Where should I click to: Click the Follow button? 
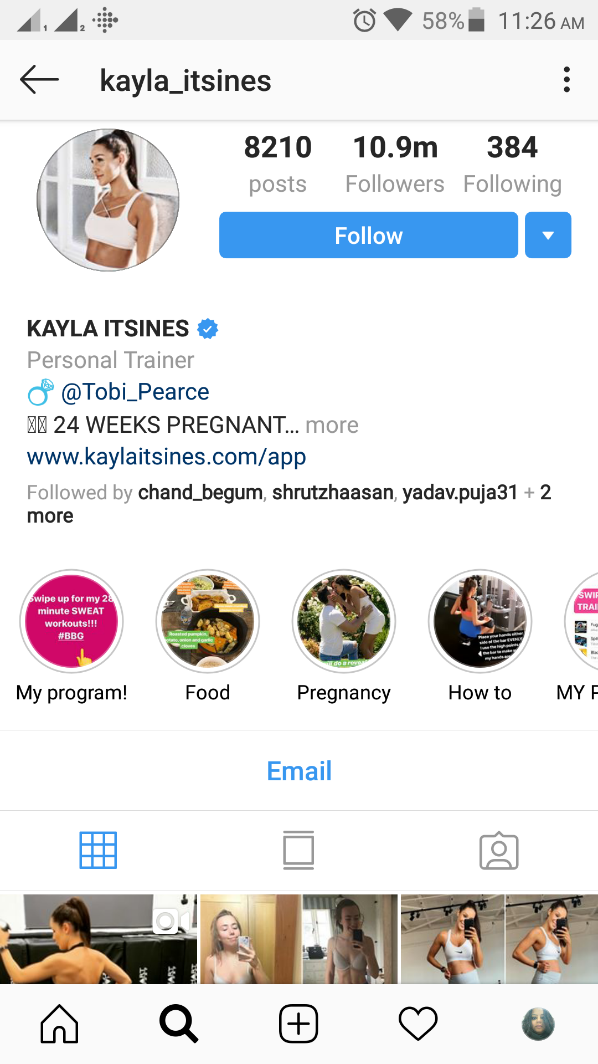click(369, 235)
